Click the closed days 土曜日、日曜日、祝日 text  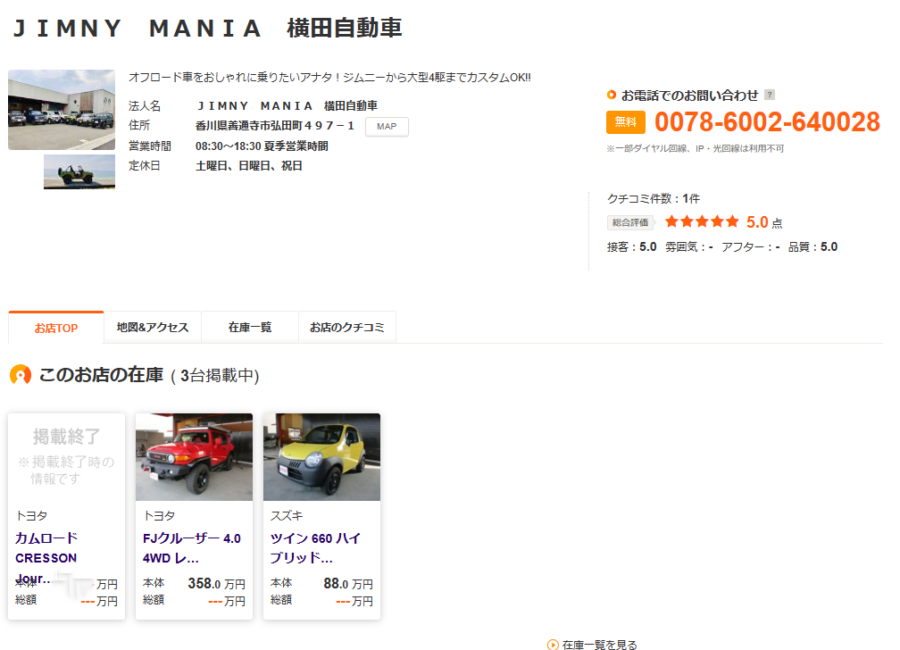(249, 166)
